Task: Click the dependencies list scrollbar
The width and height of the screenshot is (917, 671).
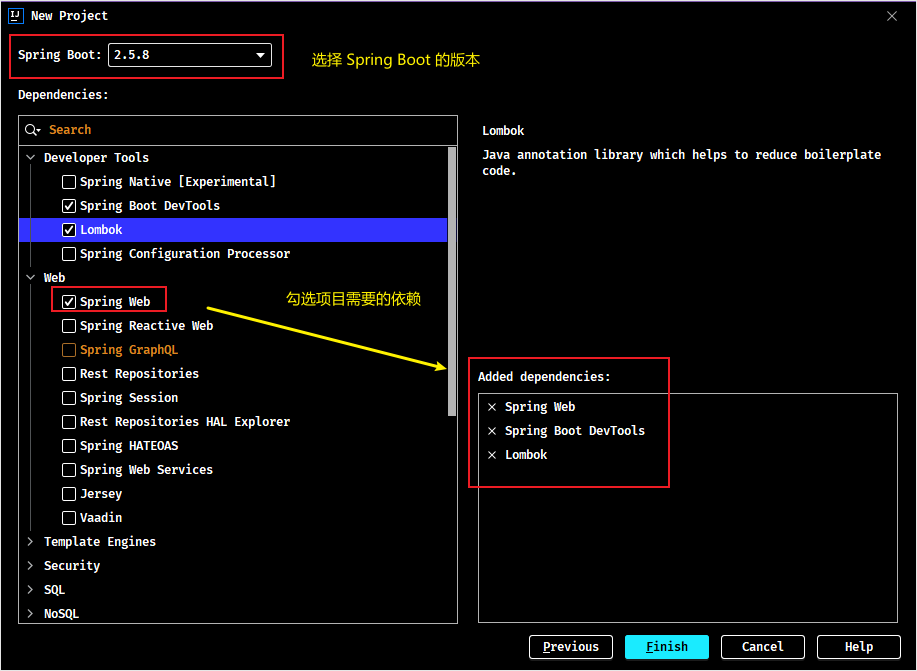Action: tap(451, 281)
